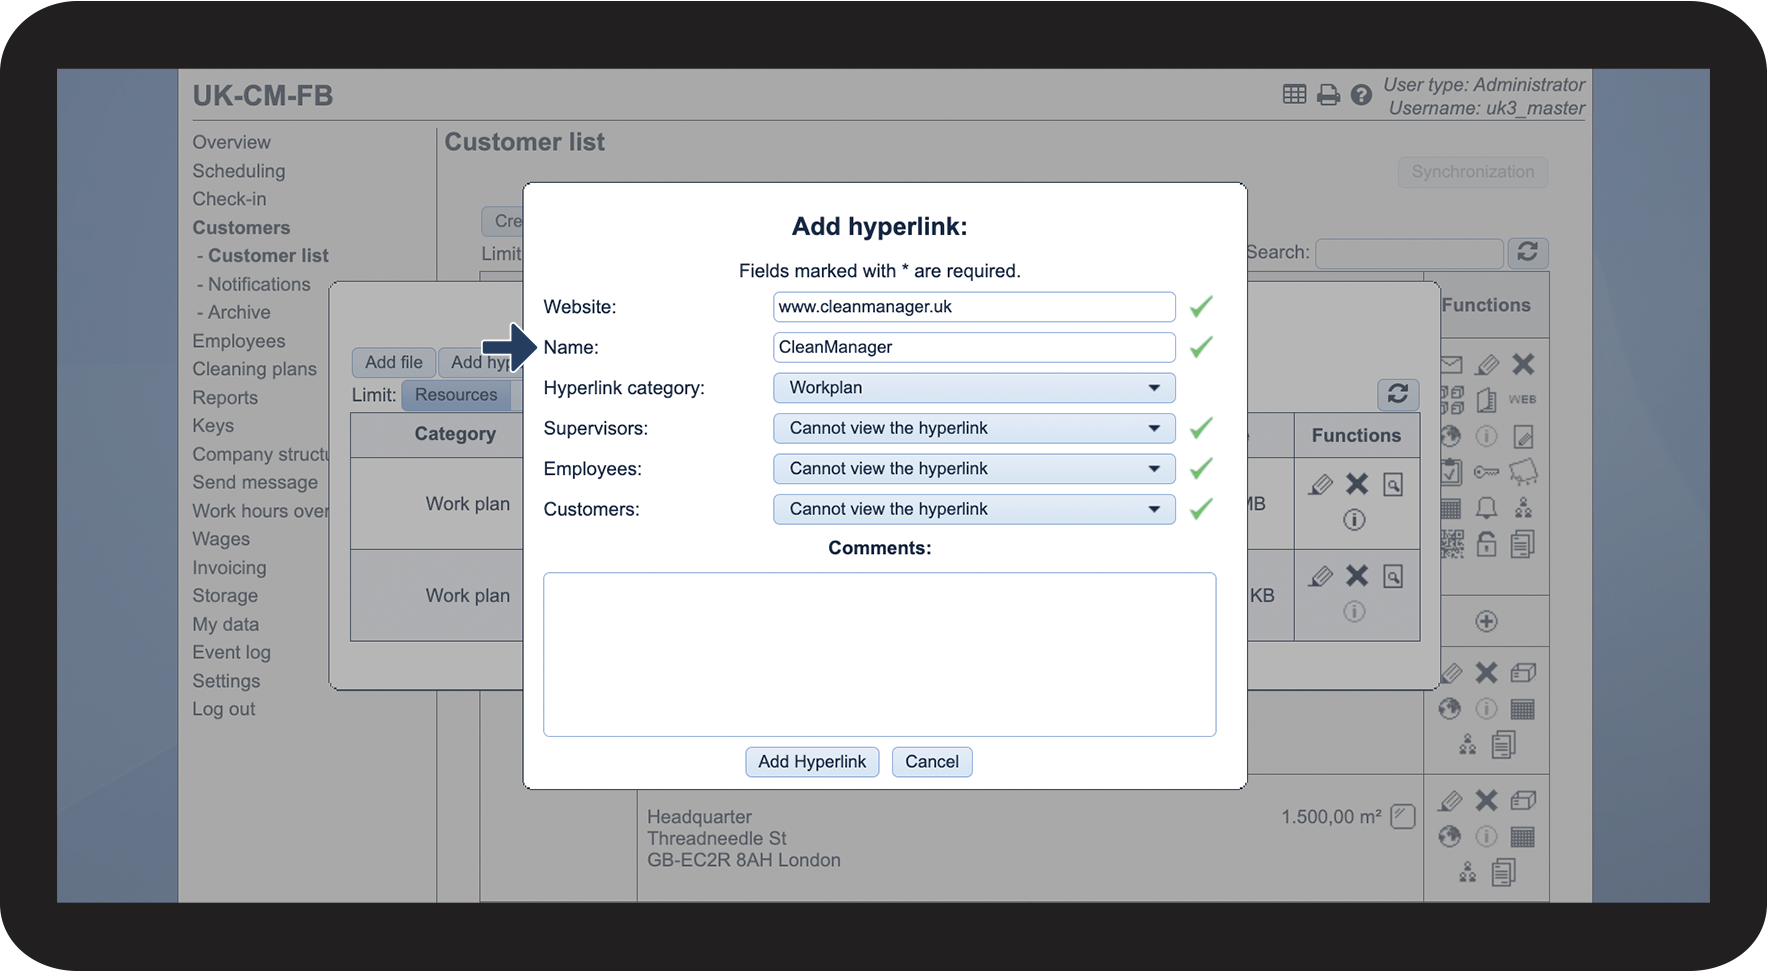Open Event log in the sidebar
The image size is (1767, 971).
click(x=231, y=653)
